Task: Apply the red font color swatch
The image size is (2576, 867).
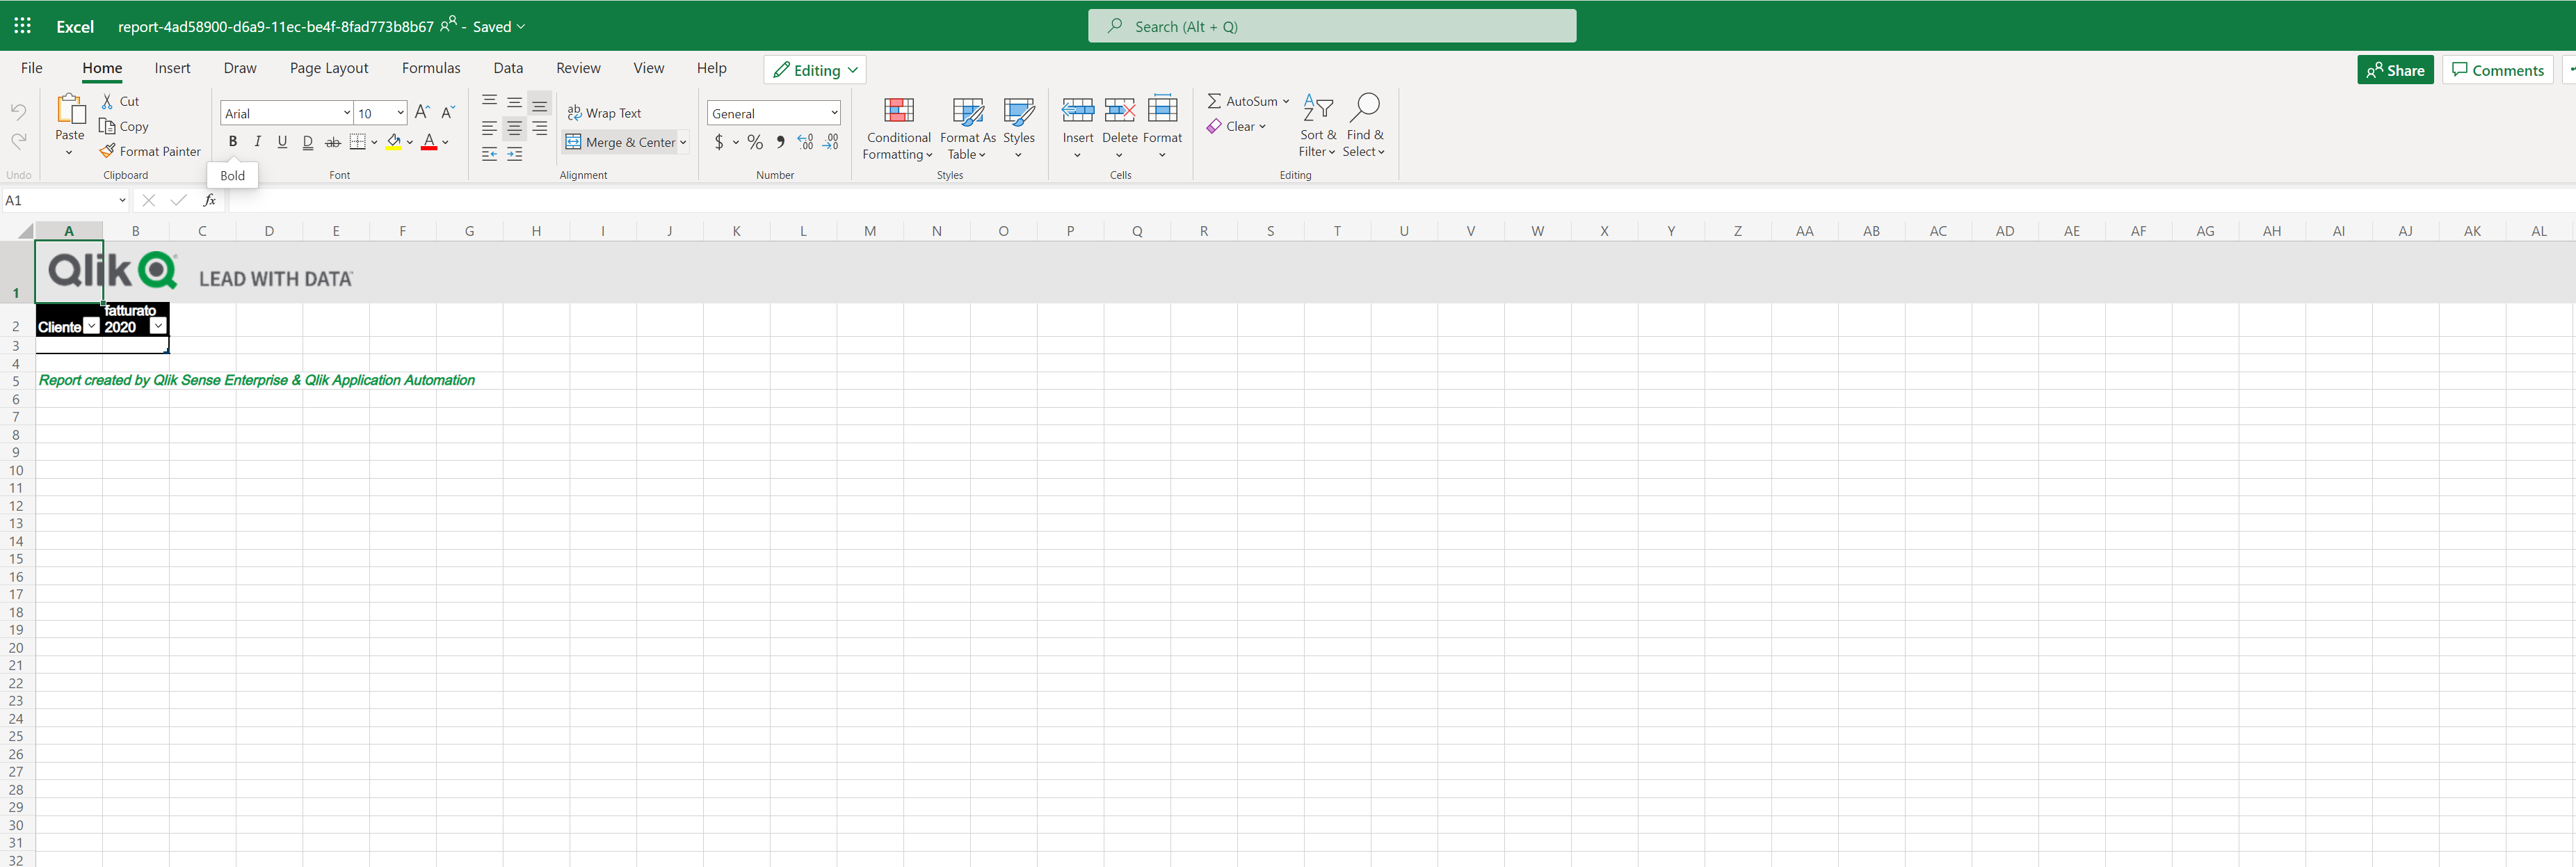Action: 429,142
